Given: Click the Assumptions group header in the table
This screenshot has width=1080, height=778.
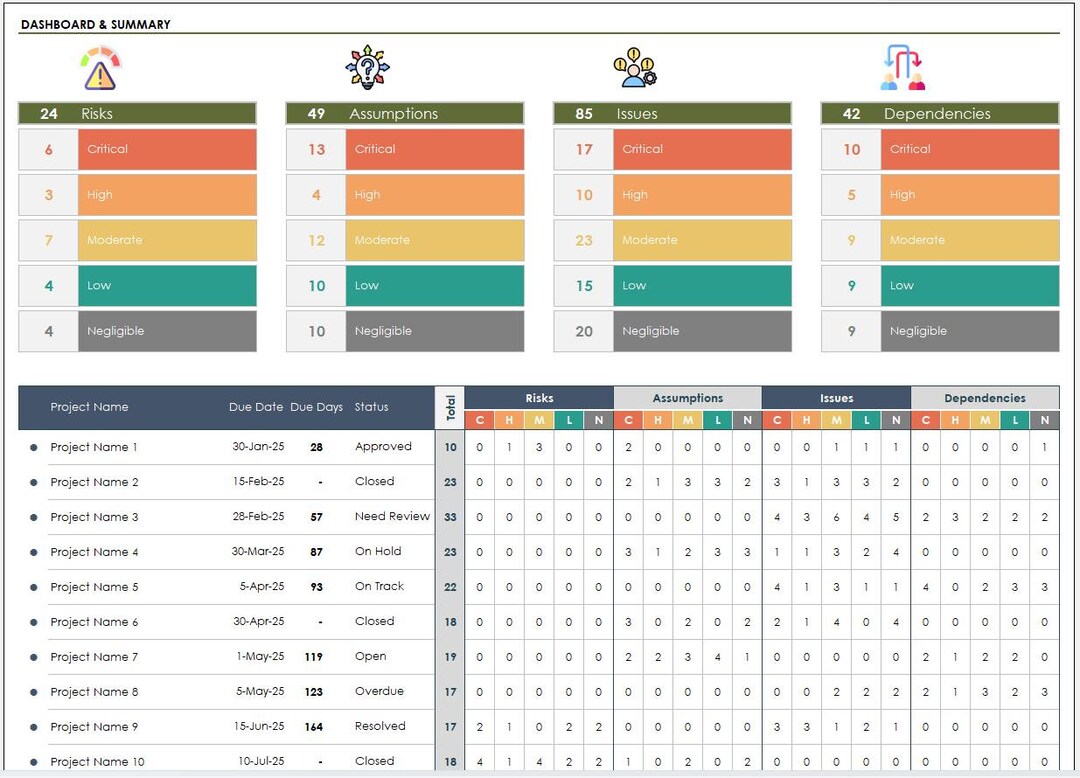Looking at the screenshot, I should (x=687, y=397).
